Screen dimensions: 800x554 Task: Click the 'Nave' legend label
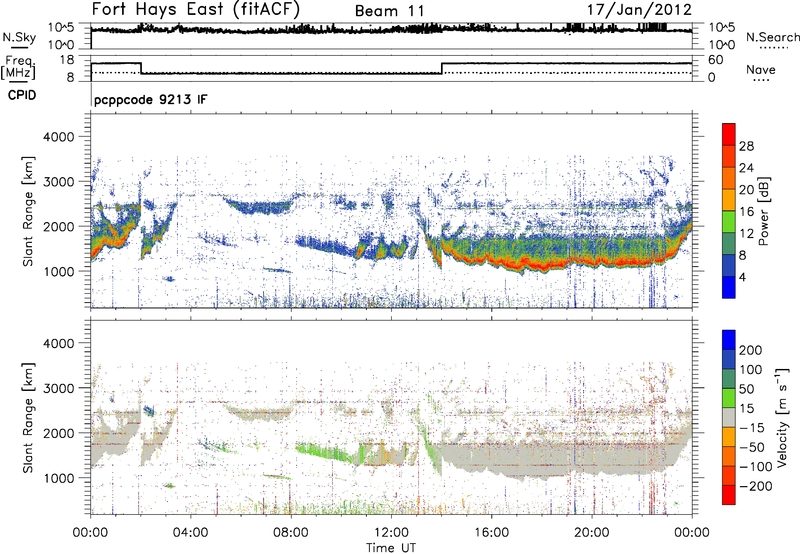761,69
